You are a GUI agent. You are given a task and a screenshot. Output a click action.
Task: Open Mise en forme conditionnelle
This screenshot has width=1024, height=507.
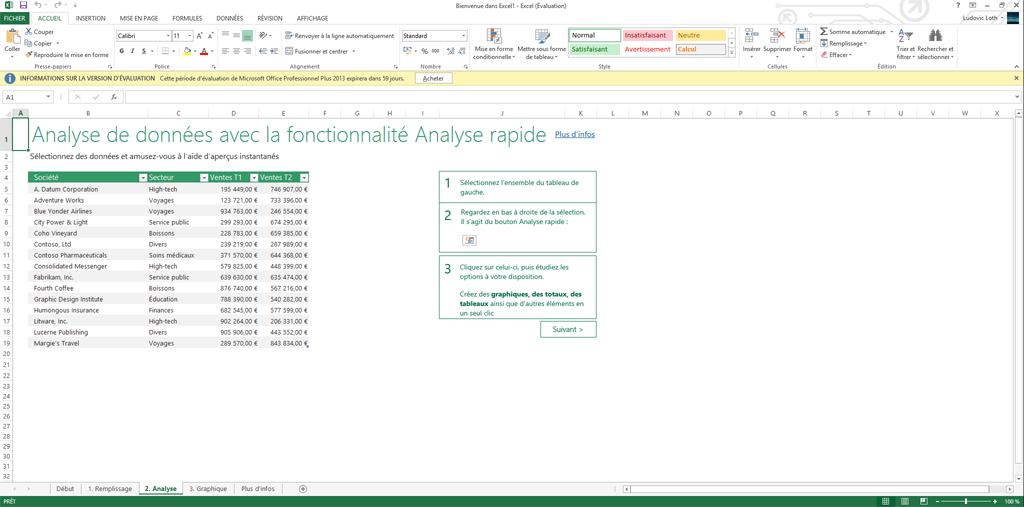pos(494,44)
